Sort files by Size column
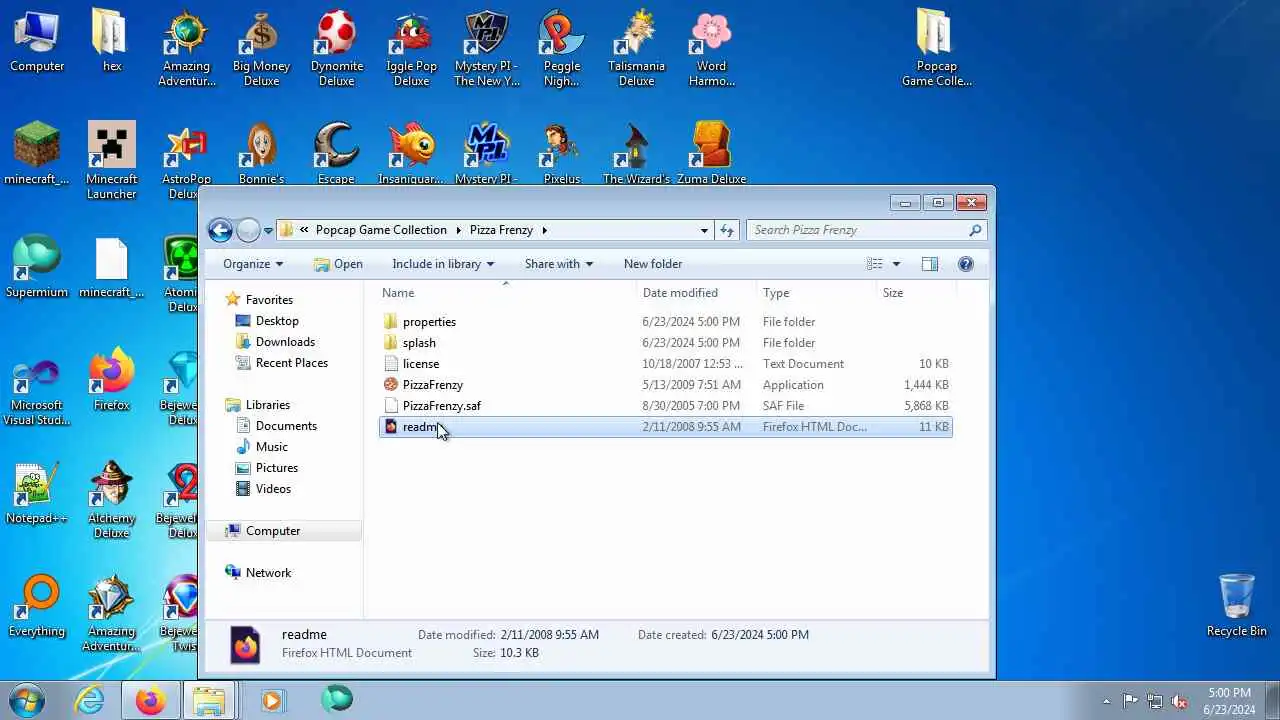The height and width of the screenshot is (720, 1280). point(915,293)
